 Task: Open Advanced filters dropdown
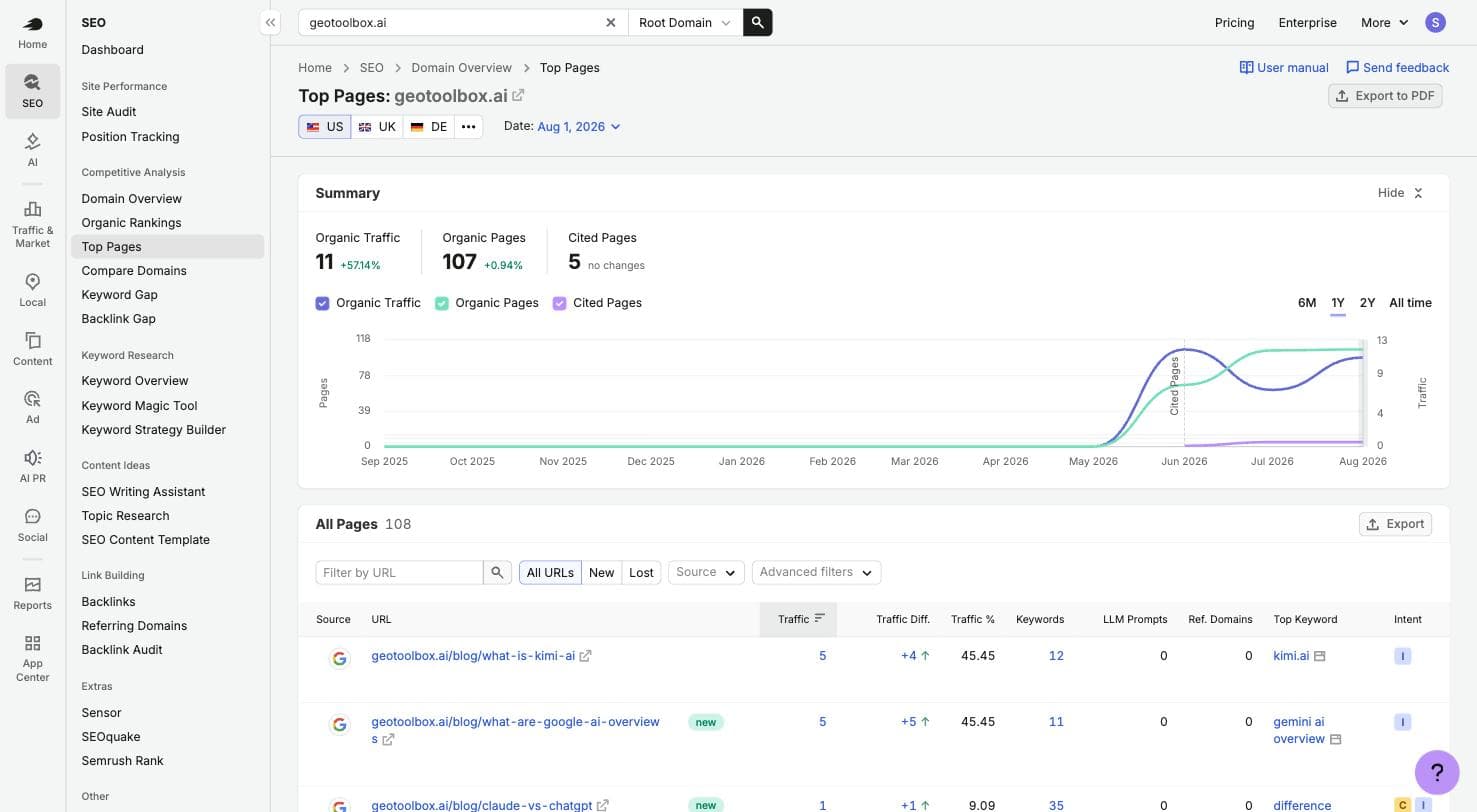click(816, 572)
